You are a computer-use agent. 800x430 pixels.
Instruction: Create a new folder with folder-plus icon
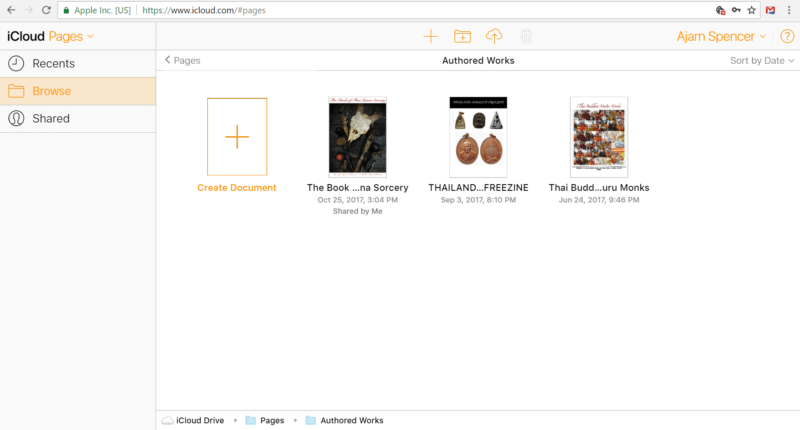[462, 36]
